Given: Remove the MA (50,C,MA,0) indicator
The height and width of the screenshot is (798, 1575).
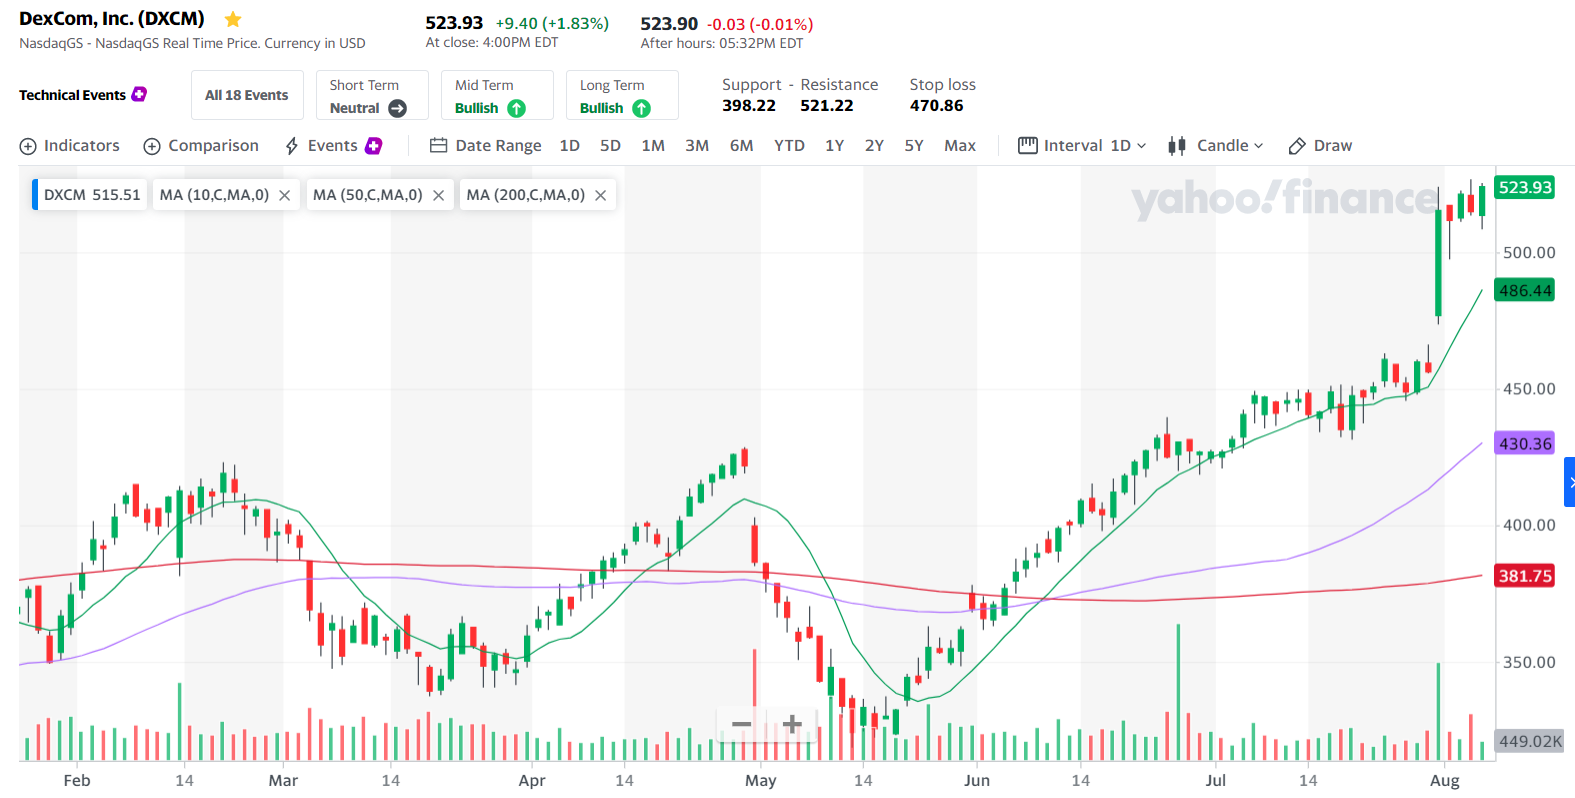Looking at the screenshot, I should [x=438, y=195].
